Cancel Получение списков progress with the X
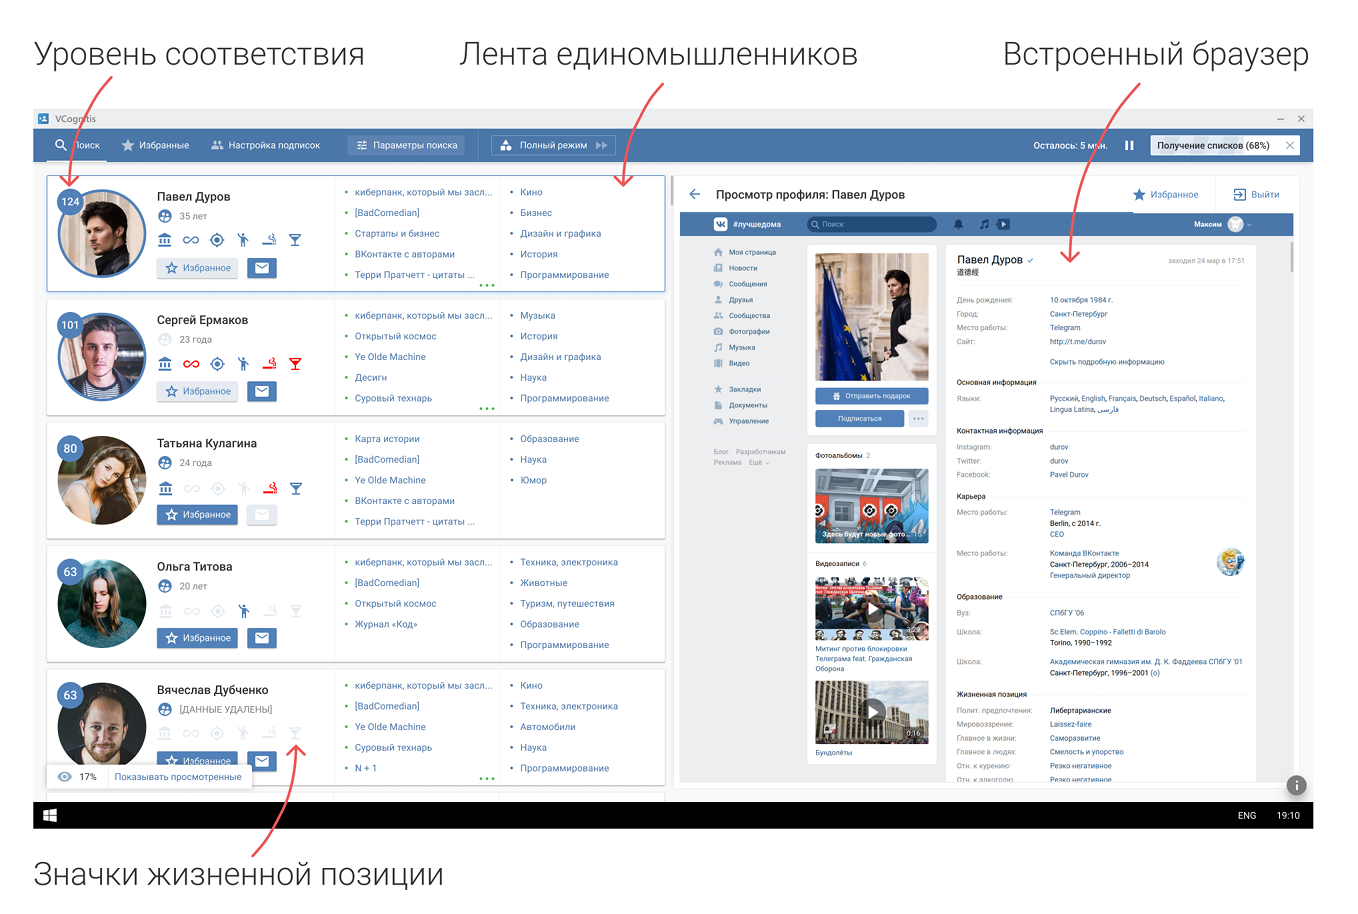 click(x=1290, y=145)
